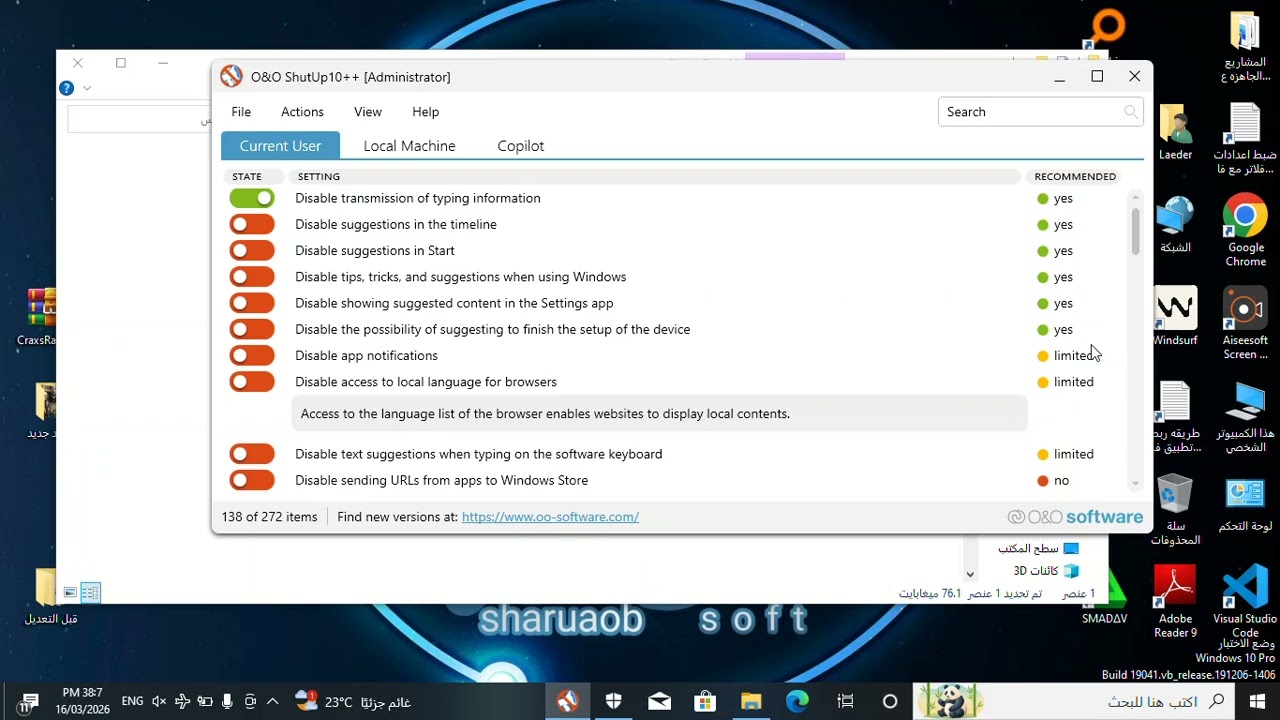This screenshot has width=1280, height=720.
Task: Toggle Disable suggestions in Start switch
Action: (252, 250)
